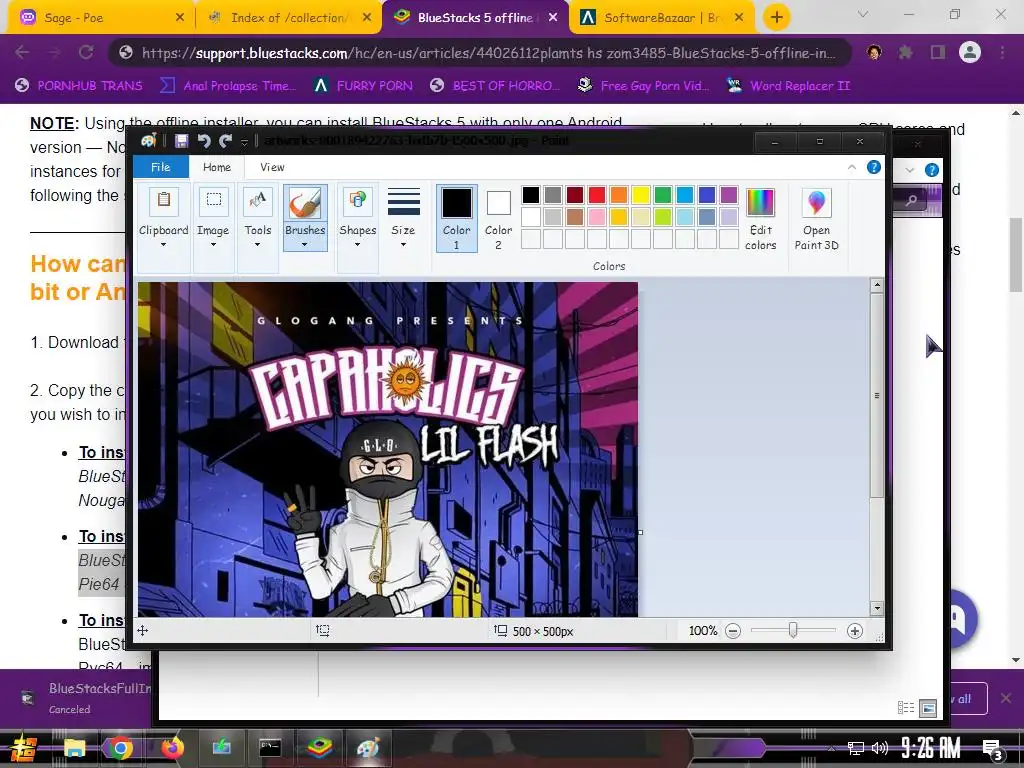Viewport: 1024px width, 768px height.
Task: Click Paint vertical scrollbar down arrow
Action: [x=876, y=608]
